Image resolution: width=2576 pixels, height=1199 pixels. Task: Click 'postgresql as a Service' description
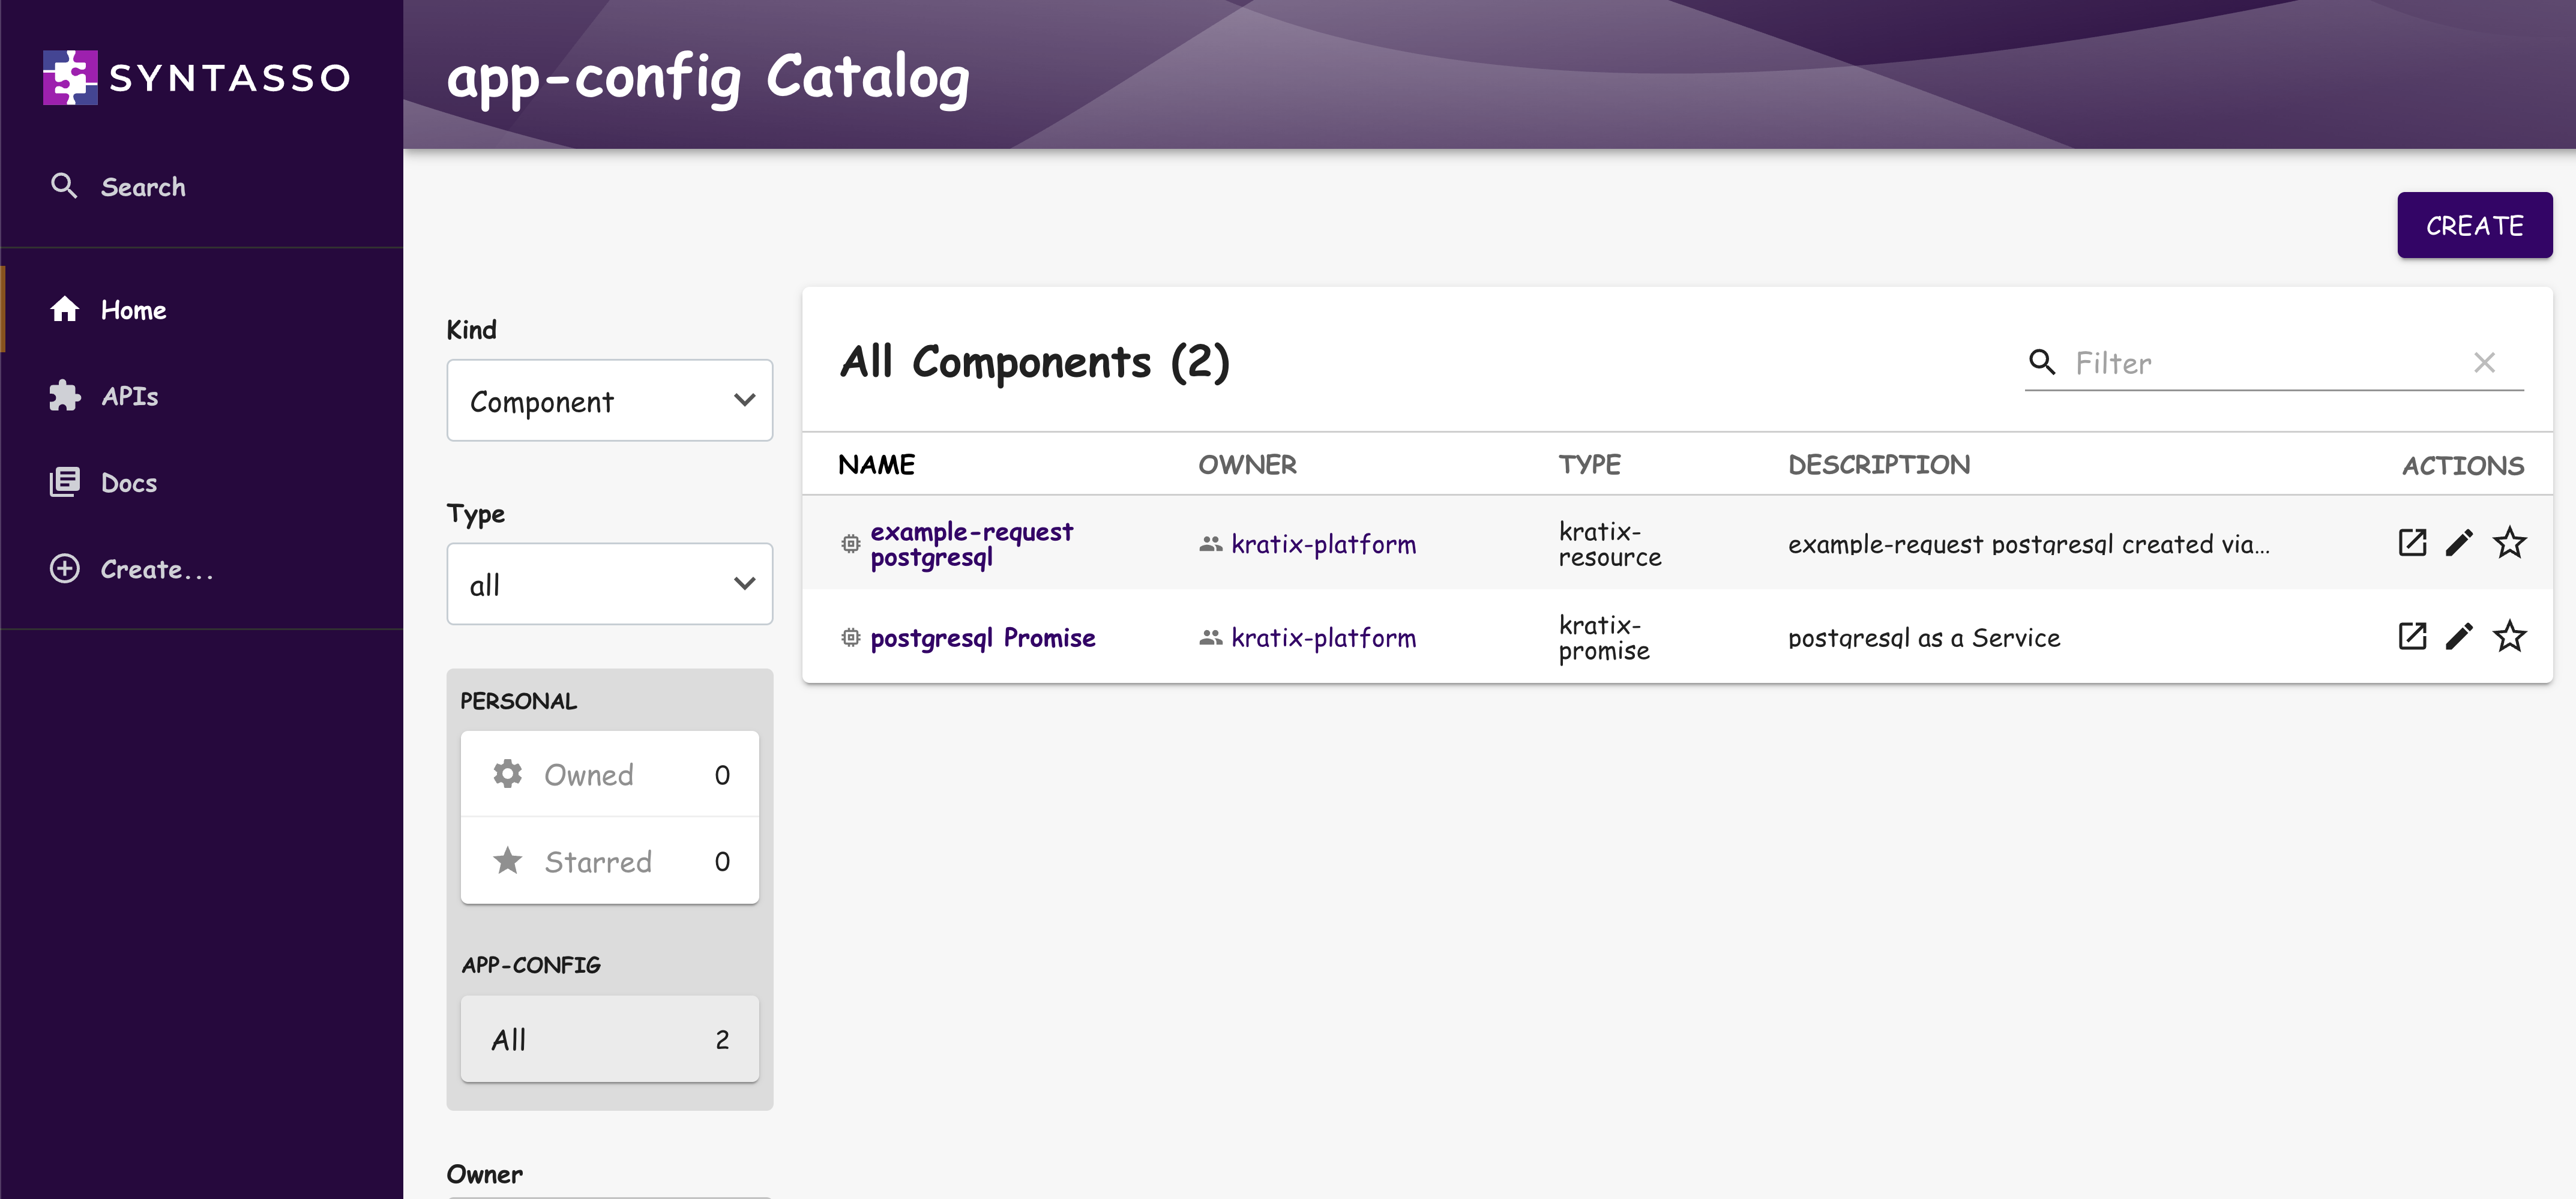point(1924,637)
